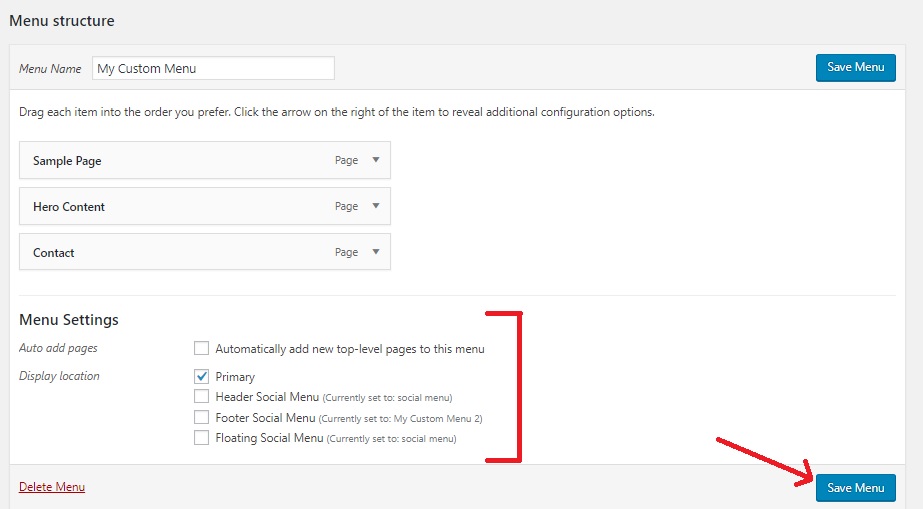This screenshot has height=509, width=923.
Task: Check the Header Social Menu location
Action: [201, 396]
